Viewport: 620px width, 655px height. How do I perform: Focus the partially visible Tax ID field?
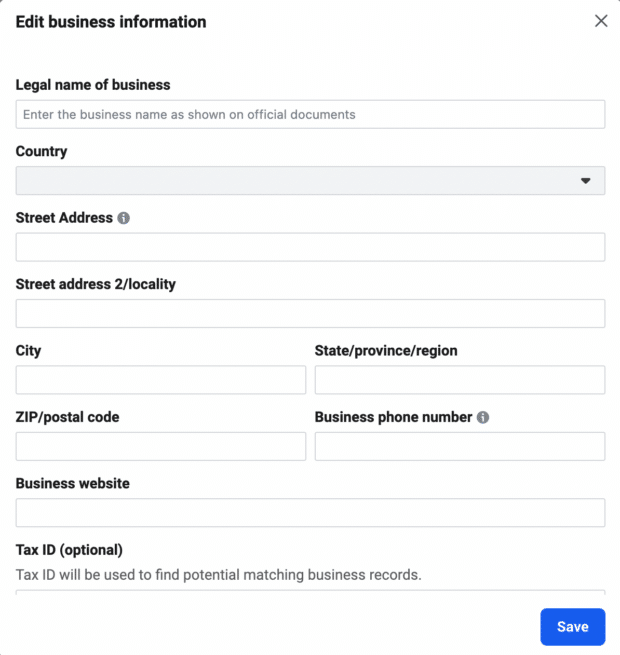310,592
